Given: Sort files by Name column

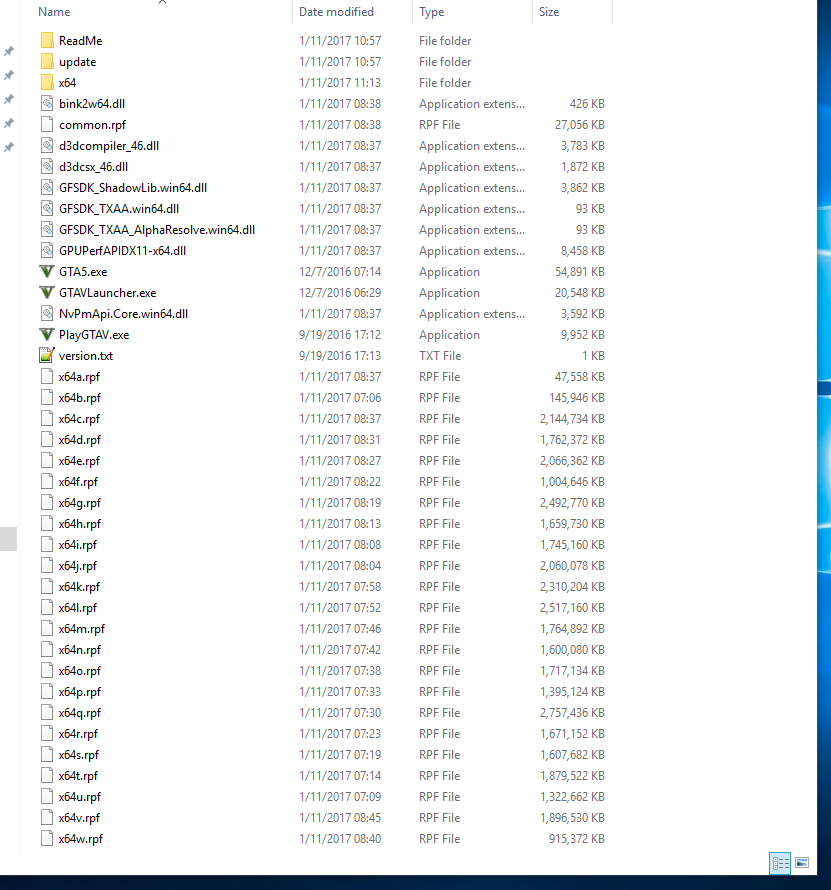Looking at the screenshot, I should coord(54,12).
